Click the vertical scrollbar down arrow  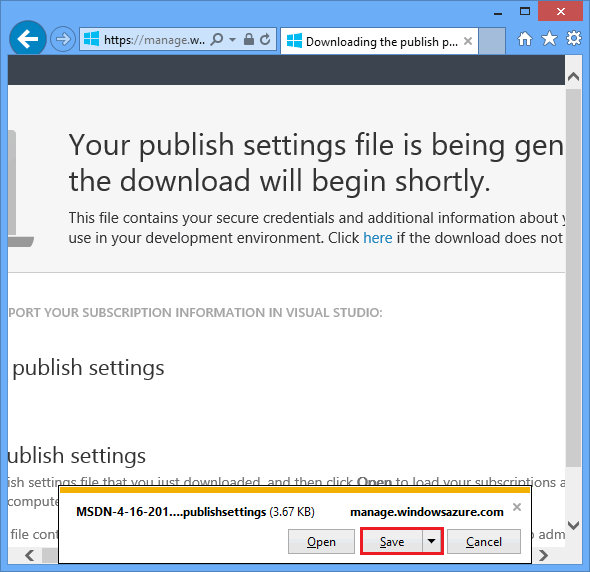(x=573, y=525)
